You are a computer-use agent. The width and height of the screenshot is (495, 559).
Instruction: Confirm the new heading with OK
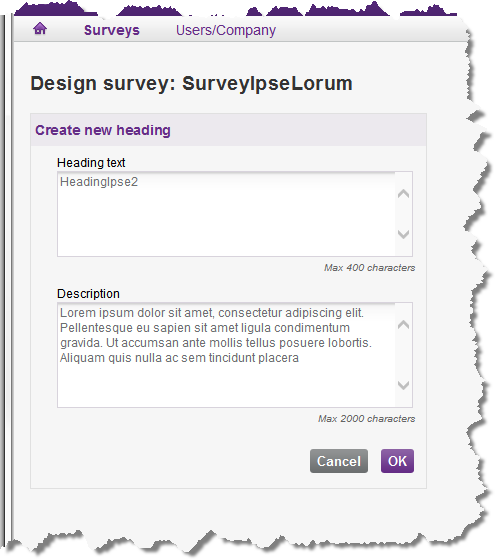[x=397, y=461]
